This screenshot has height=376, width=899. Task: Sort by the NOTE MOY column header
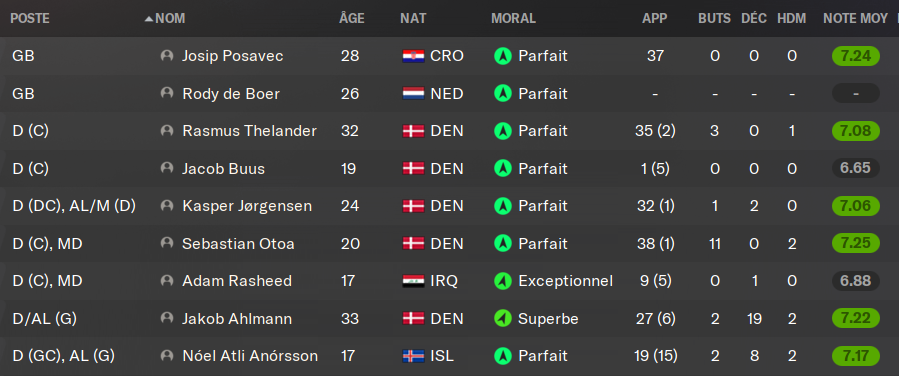point(855,18)
